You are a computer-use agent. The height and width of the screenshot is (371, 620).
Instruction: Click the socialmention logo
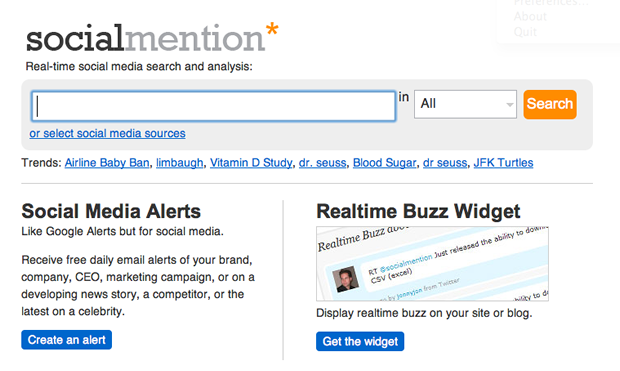152,37
